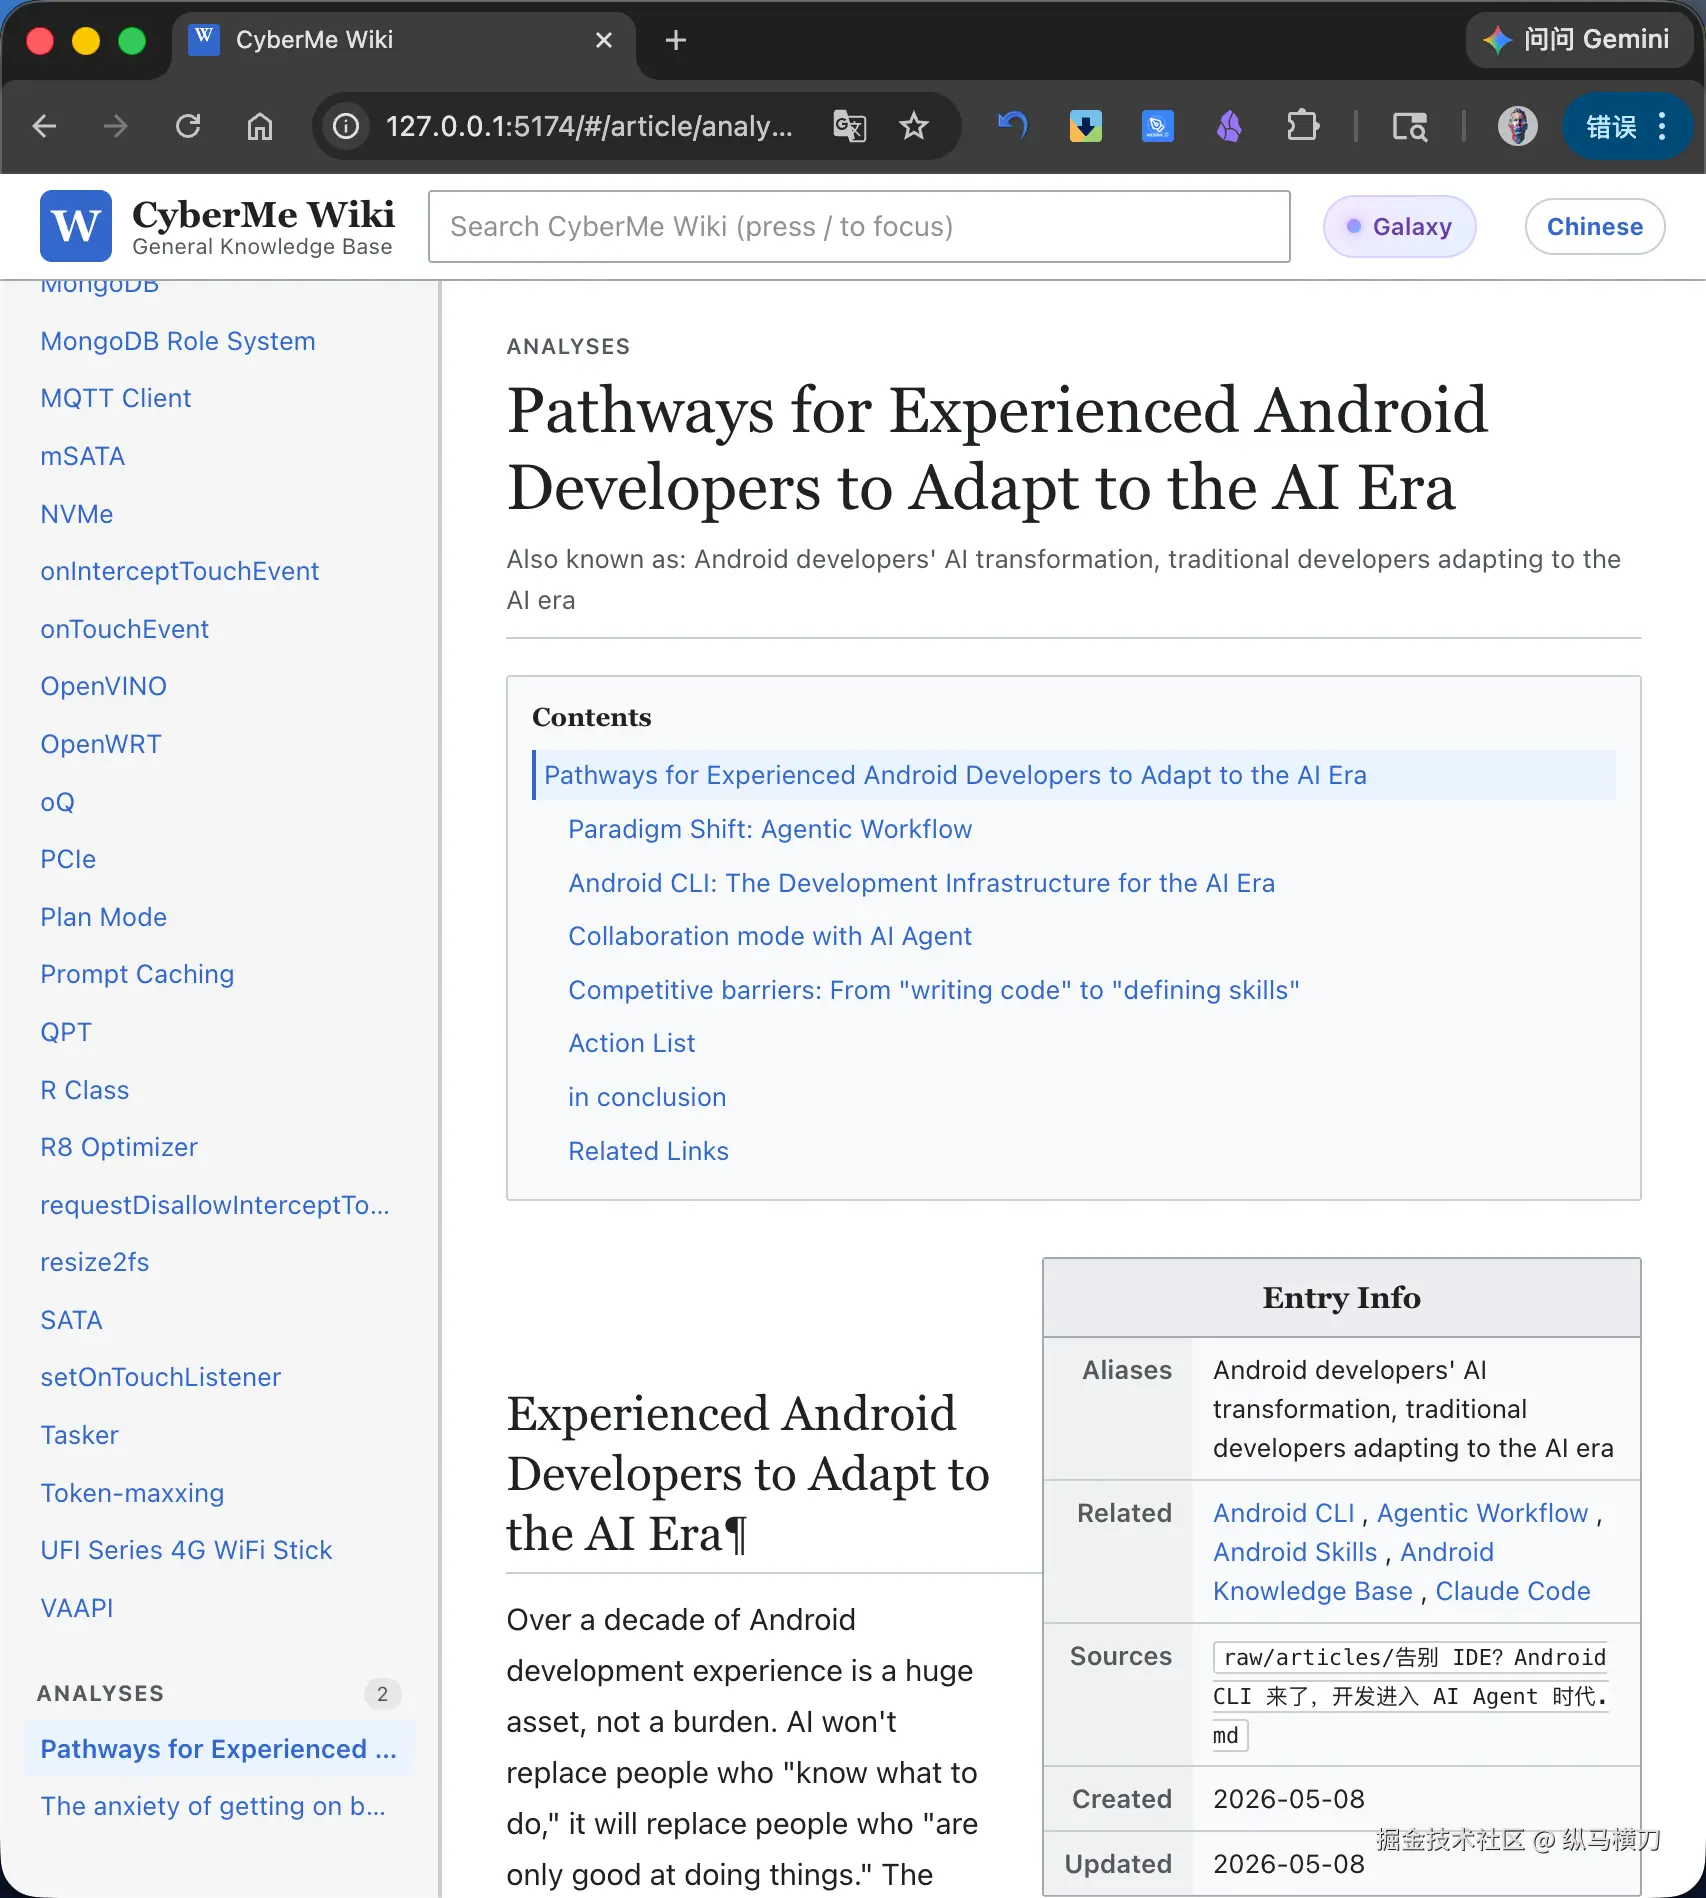Image resolution: width=1706 pixels, height=1898 pixels.
Task: Toggle the Galaxy theme button
Action: (1399, 227)
